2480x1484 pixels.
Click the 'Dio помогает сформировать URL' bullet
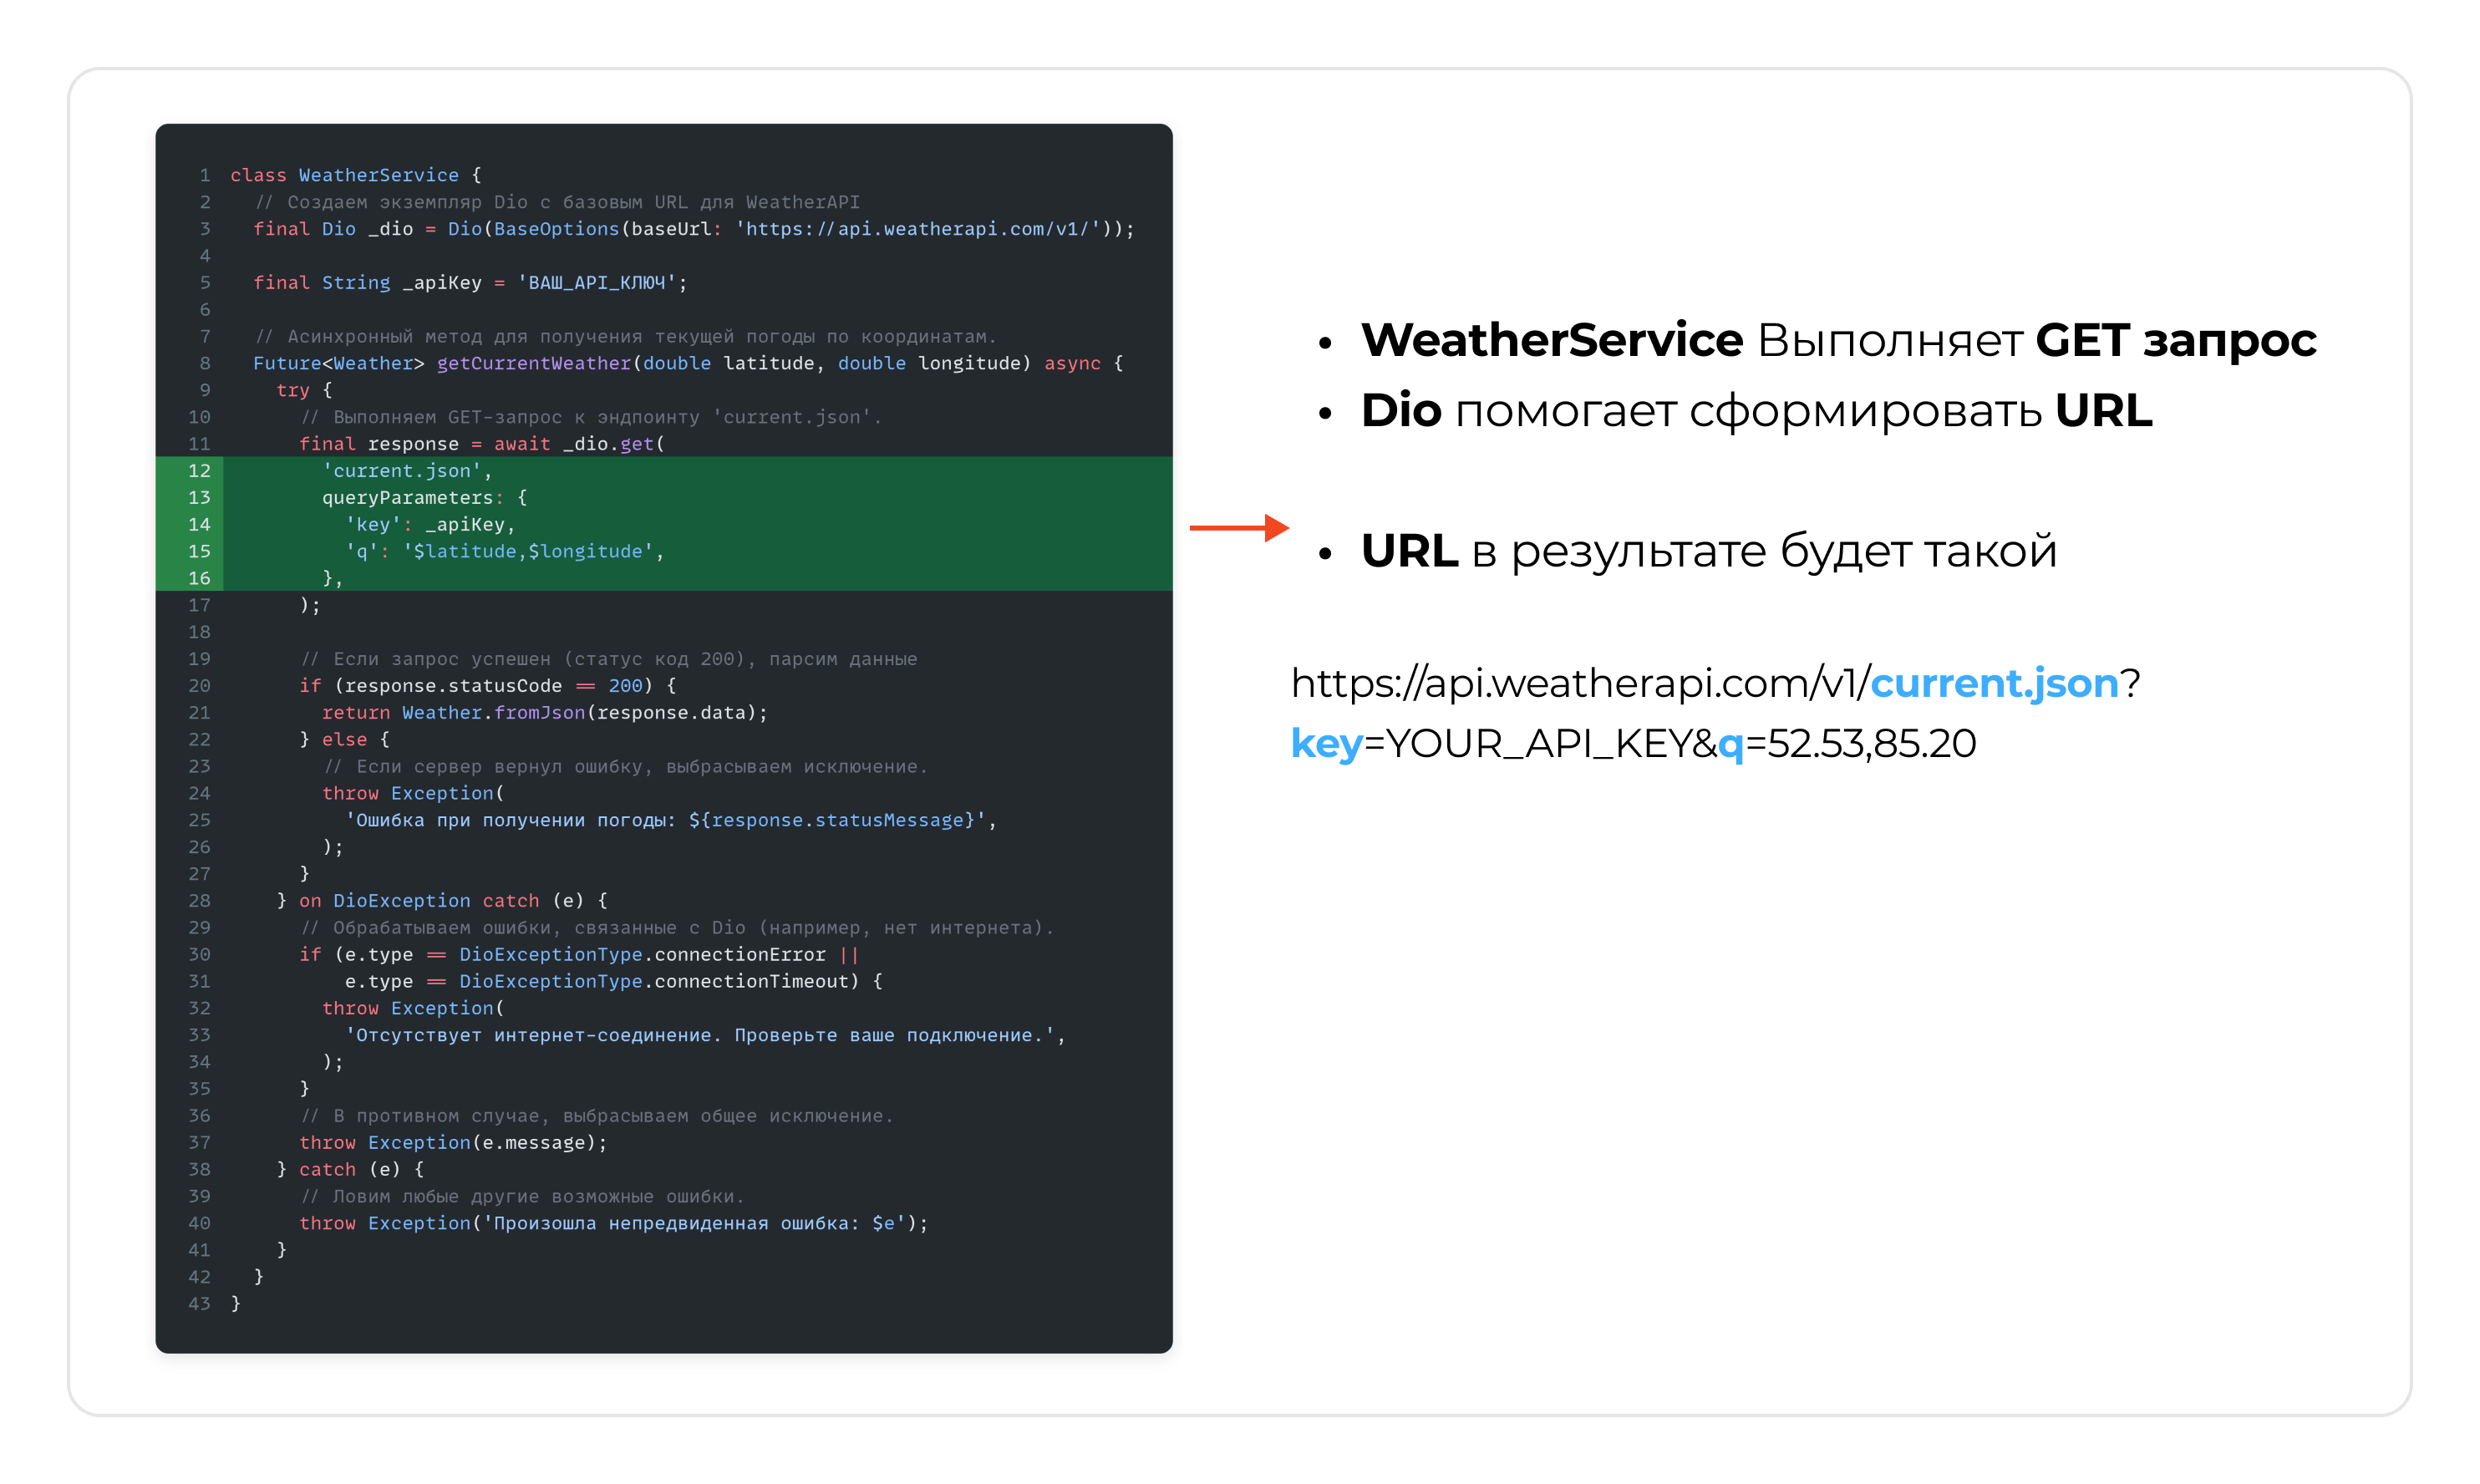point(1756,411)
